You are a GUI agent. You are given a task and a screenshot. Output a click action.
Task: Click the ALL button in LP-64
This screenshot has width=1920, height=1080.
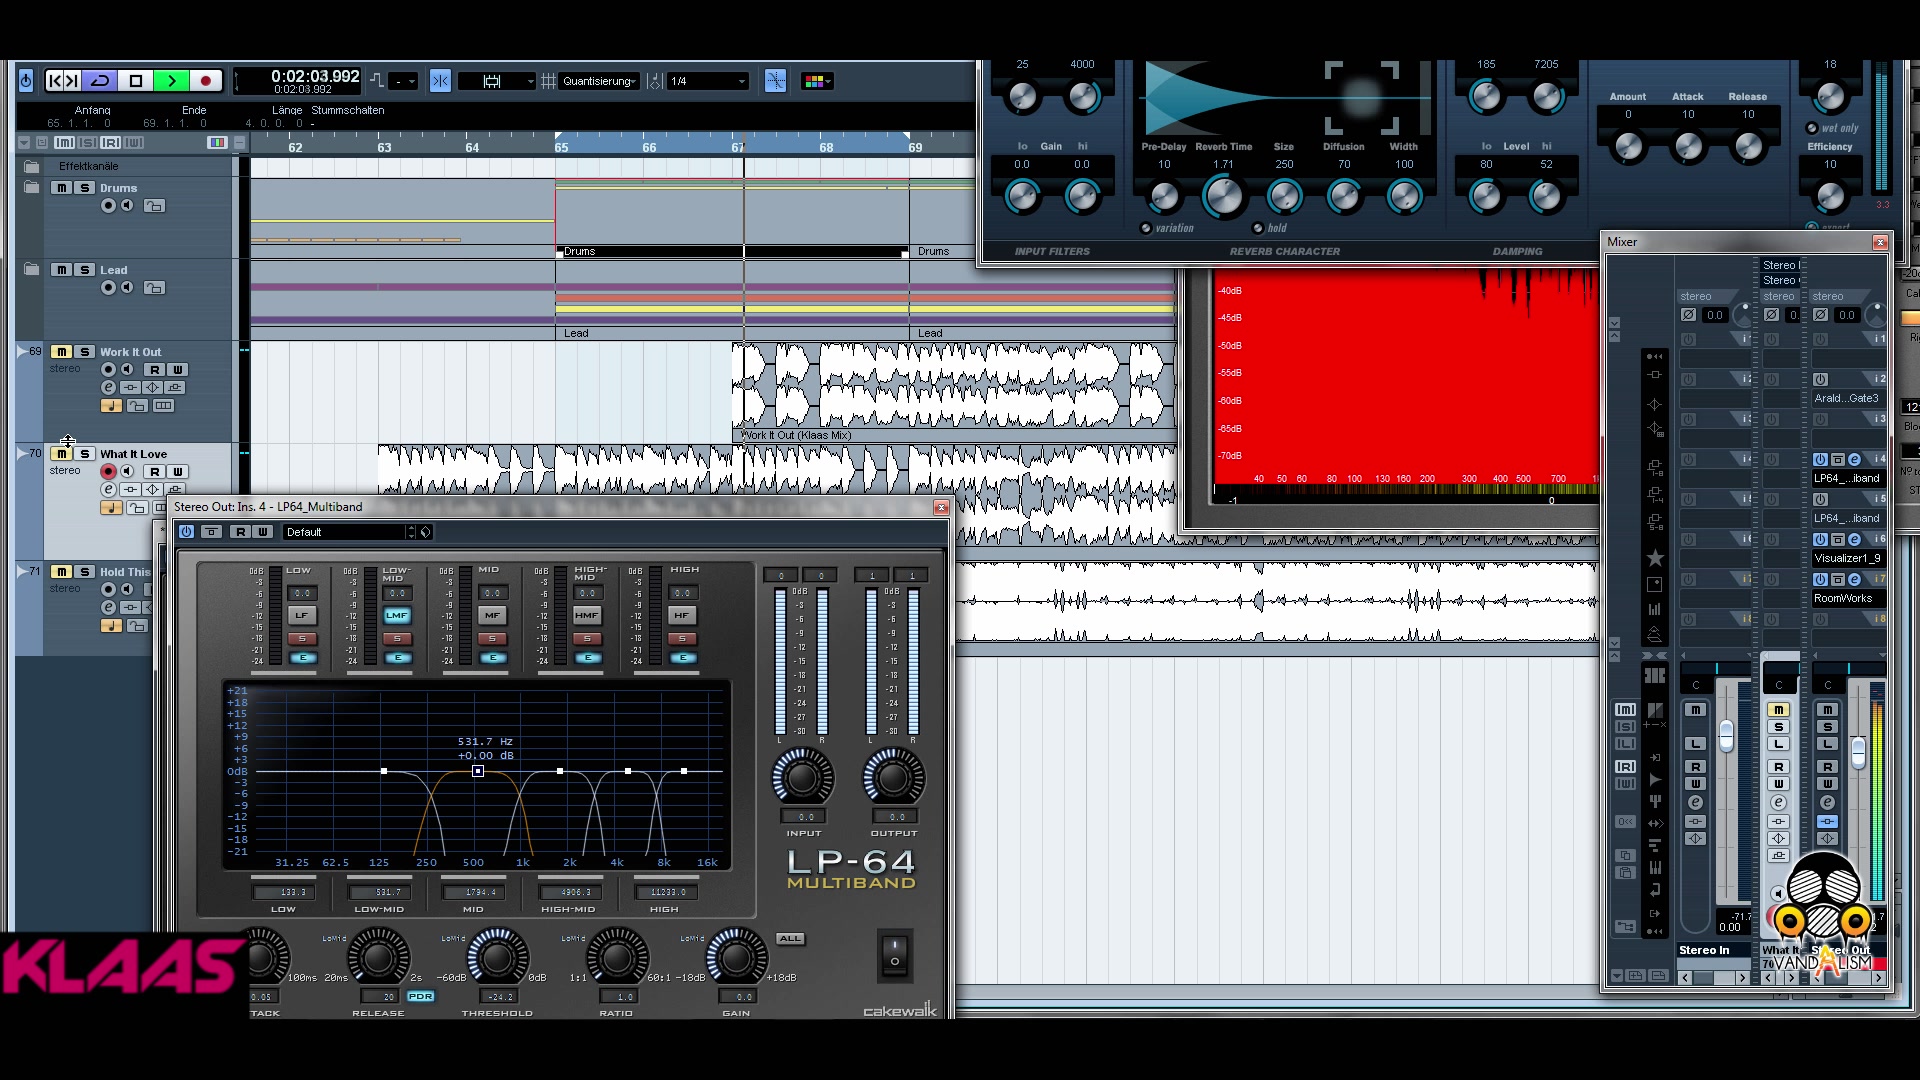[790, 938]
